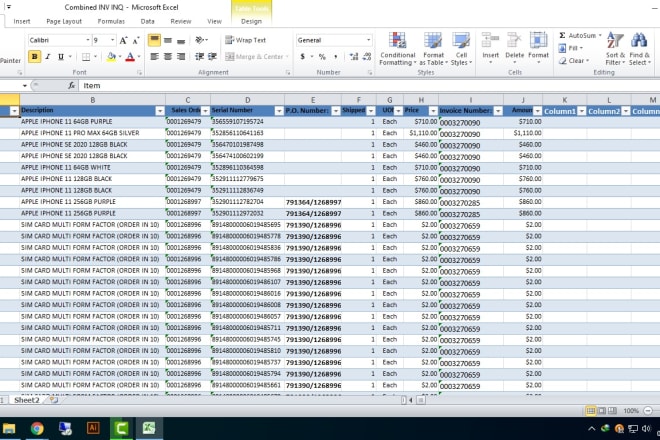Apply cell borders icon
The height and width of the screenshot is (440, 660).
[86, 56]
